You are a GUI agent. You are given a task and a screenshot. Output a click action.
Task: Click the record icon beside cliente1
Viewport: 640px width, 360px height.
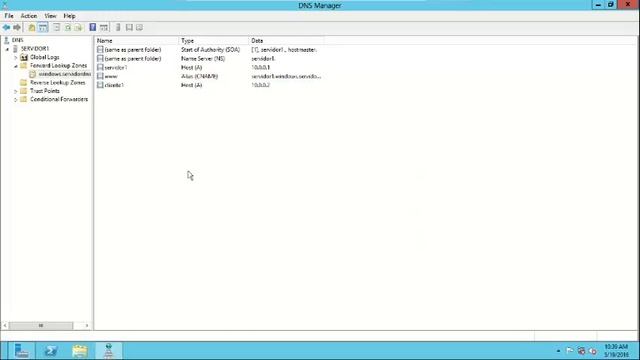[100, 85]
